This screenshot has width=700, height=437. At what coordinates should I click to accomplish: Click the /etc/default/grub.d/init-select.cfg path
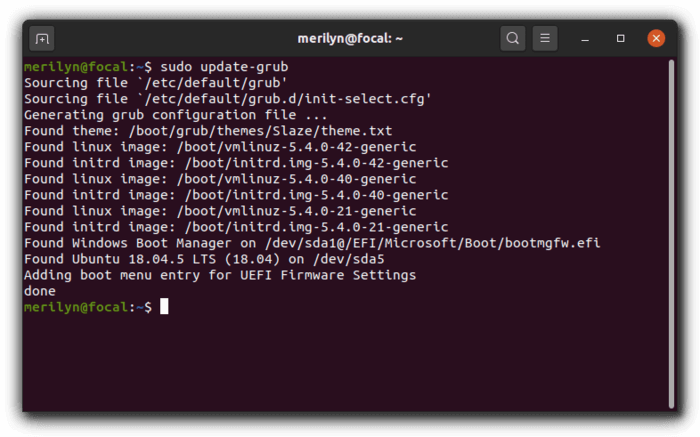284,99
